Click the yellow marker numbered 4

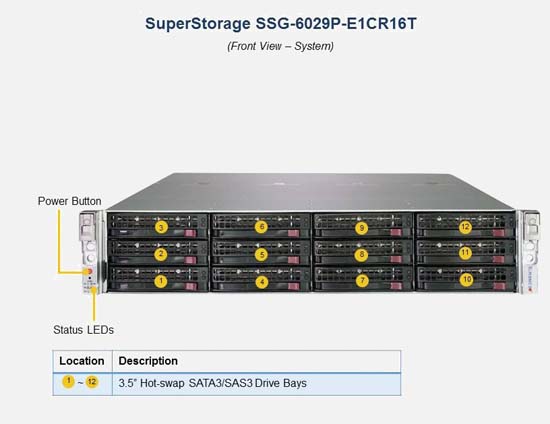[262, 282]
